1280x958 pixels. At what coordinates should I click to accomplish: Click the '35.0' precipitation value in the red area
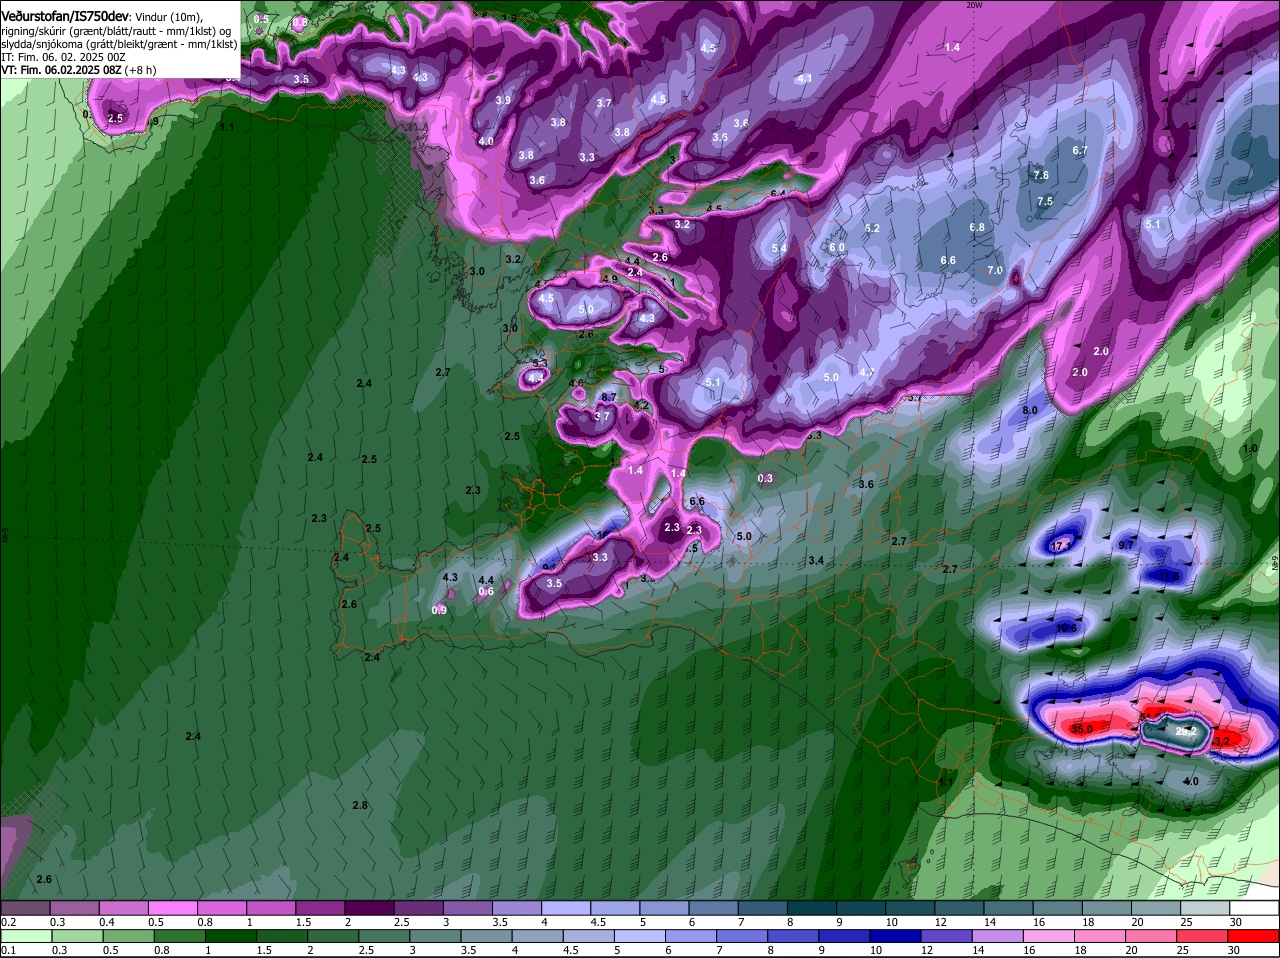[1082, 729]
